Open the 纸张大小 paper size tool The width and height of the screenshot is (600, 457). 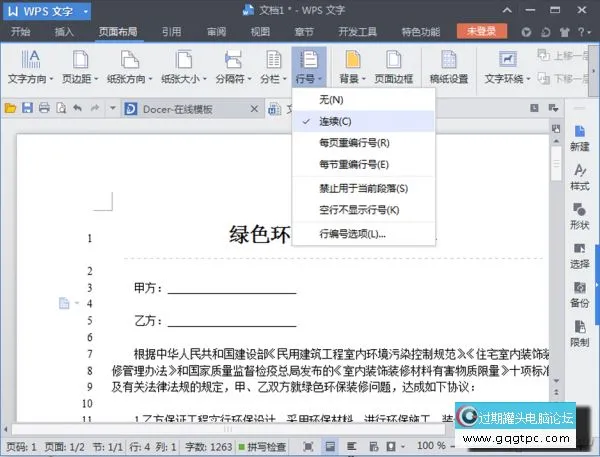pos(184,67)
